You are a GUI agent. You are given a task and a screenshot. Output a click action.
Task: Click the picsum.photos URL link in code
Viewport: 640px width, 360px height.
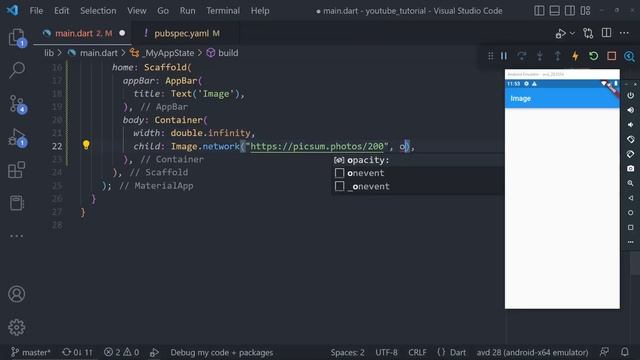coord(317,146)
